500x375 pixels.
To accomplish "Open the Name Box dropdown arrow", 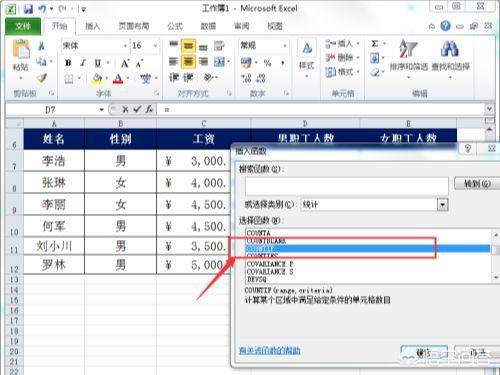I will 101,109.
